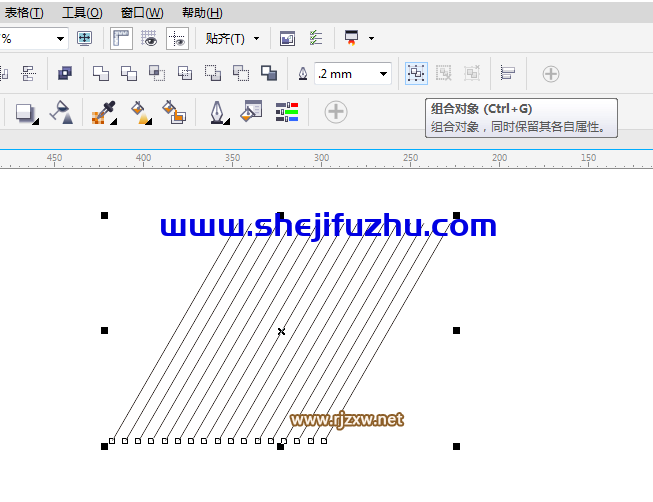Image resolution: width=653 pixels, height=502 pixels.
Task: Click the group objects button
Action: click(x=416, y=74)
